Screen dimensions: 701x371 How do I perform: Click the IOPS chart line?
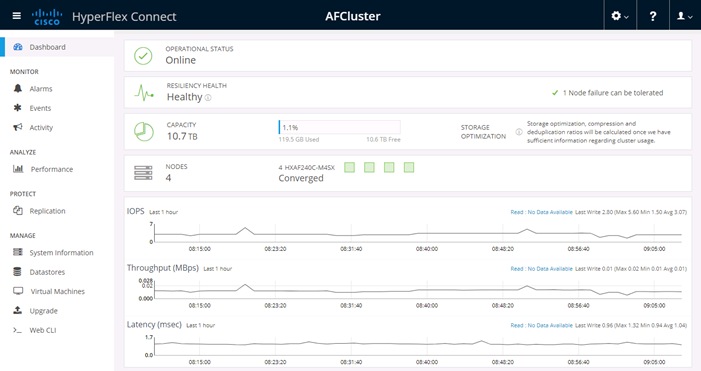pos(418,233)
